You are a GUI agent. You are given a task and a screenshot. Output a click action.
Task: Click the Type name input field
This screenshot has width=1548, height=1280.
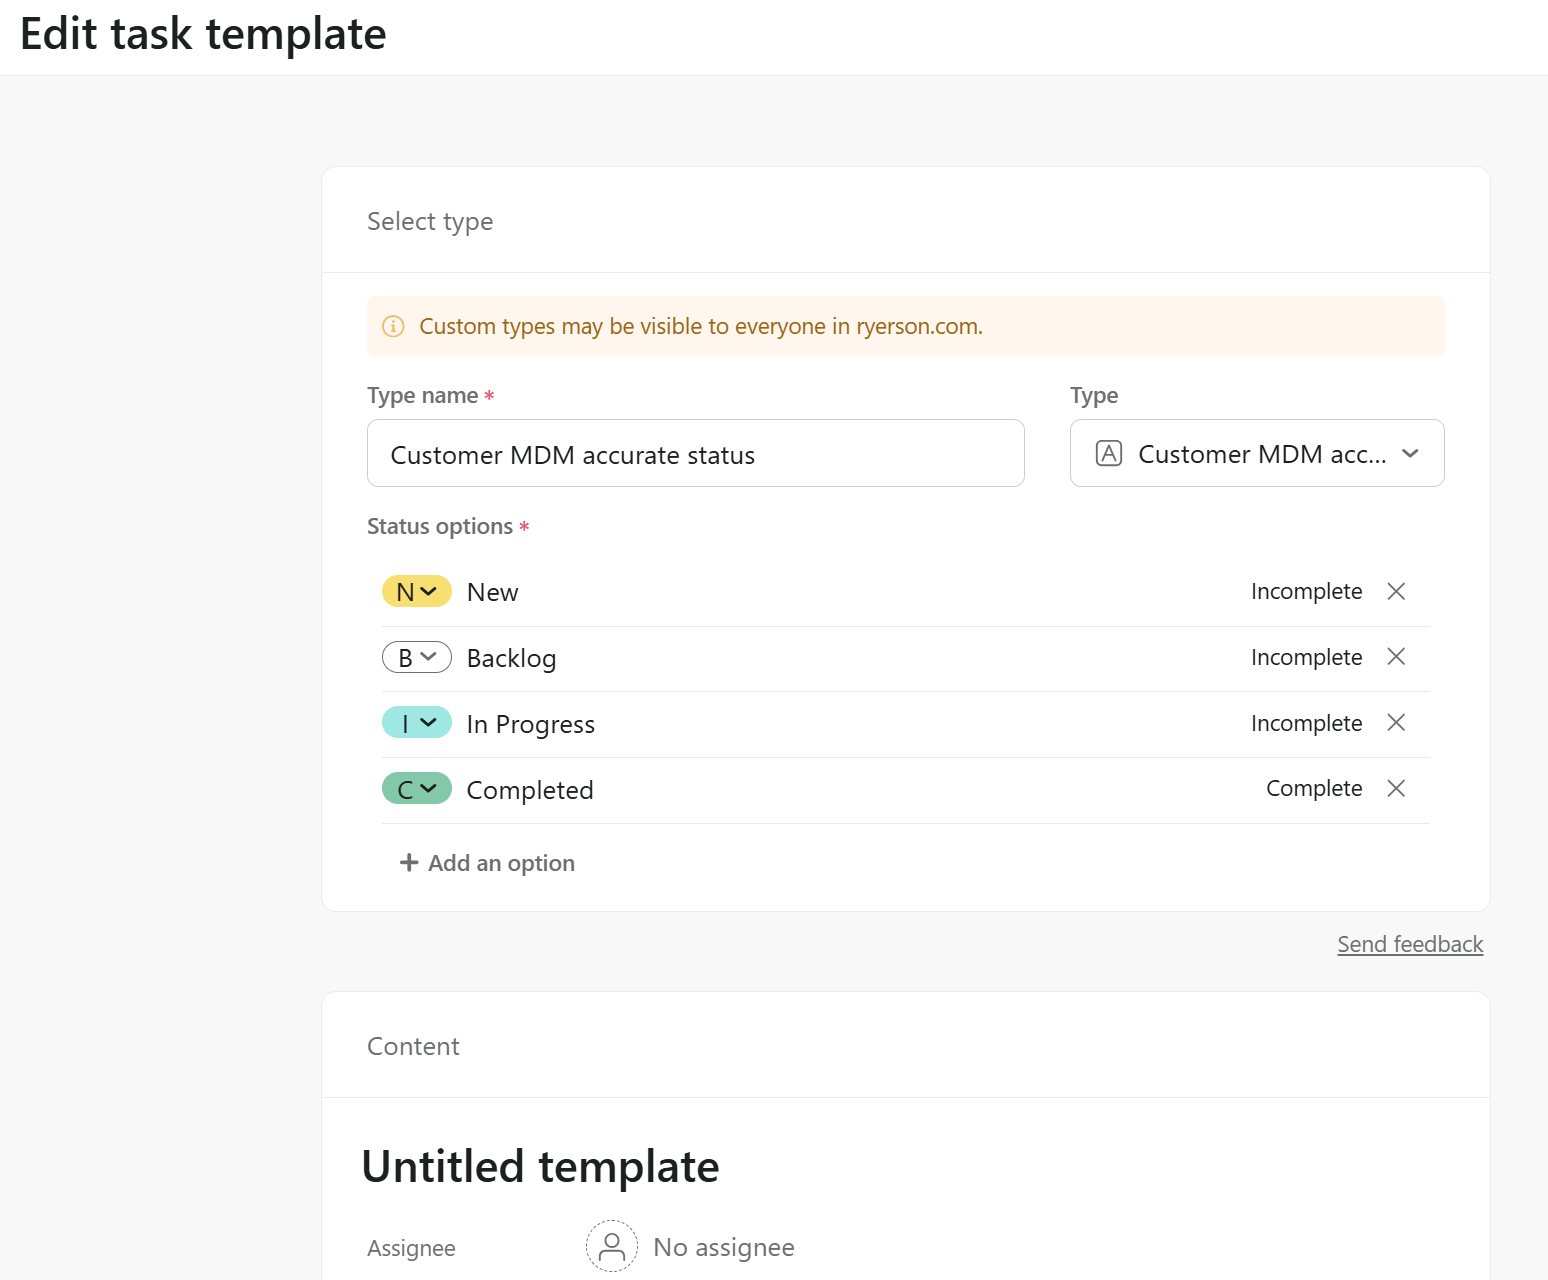pyautogui.click(x=695, y=454)
